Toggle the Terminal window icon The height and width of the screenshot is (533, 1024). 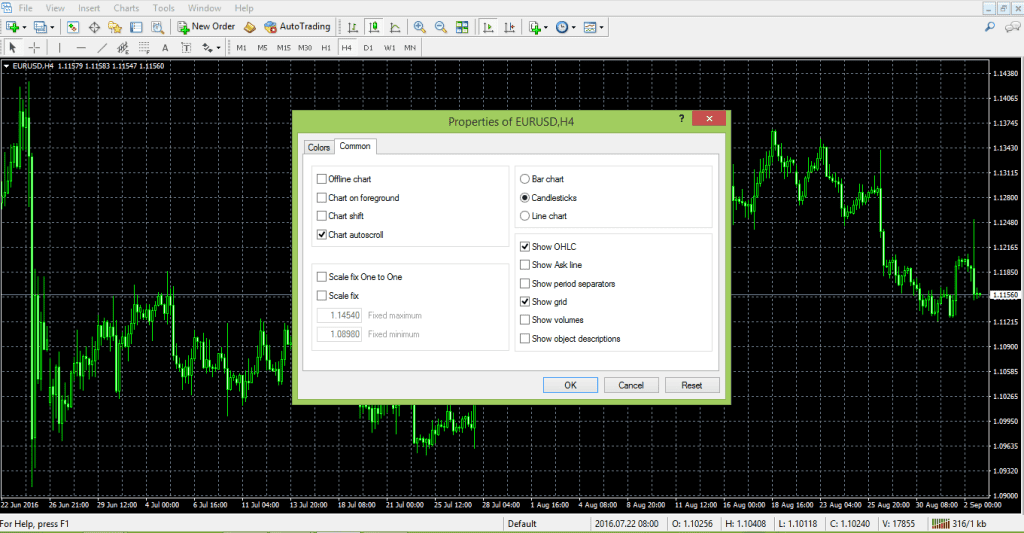pyautogui.click(x=136, y=27)
